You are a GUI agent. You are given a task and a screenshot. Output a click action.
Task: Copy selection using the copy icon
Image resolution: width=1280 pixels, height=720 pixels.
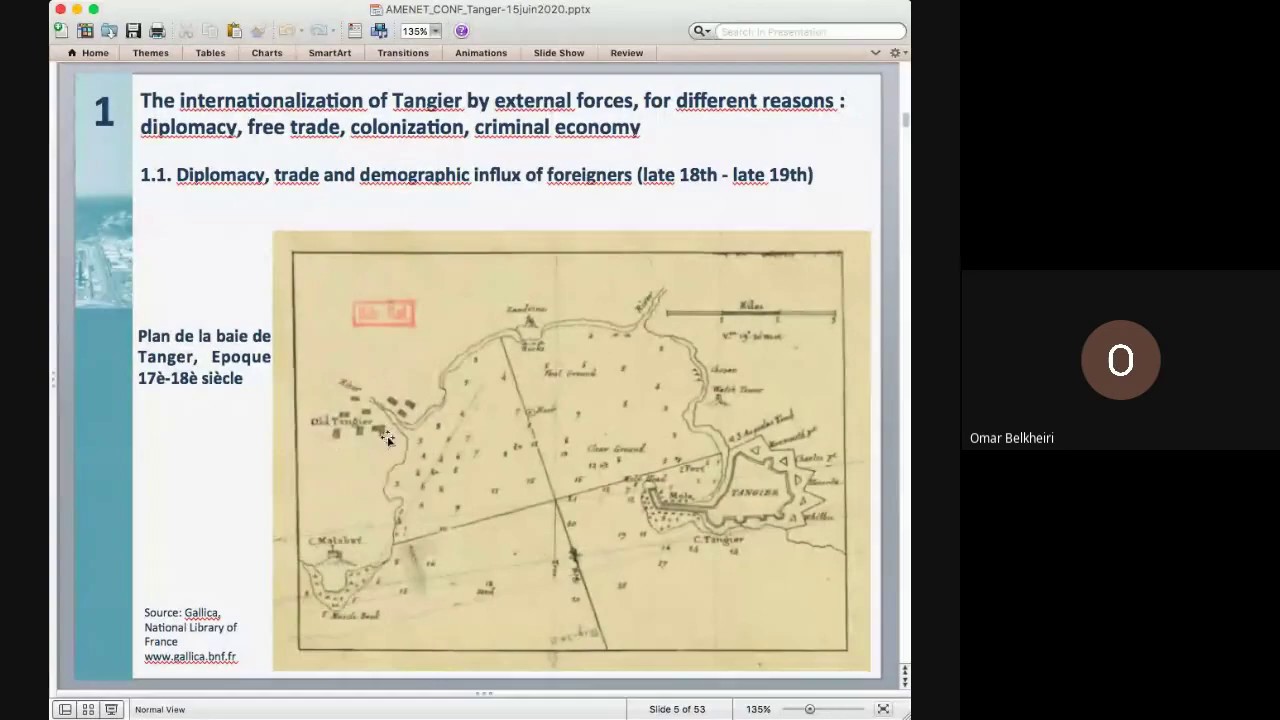click(x=210, y=31)
